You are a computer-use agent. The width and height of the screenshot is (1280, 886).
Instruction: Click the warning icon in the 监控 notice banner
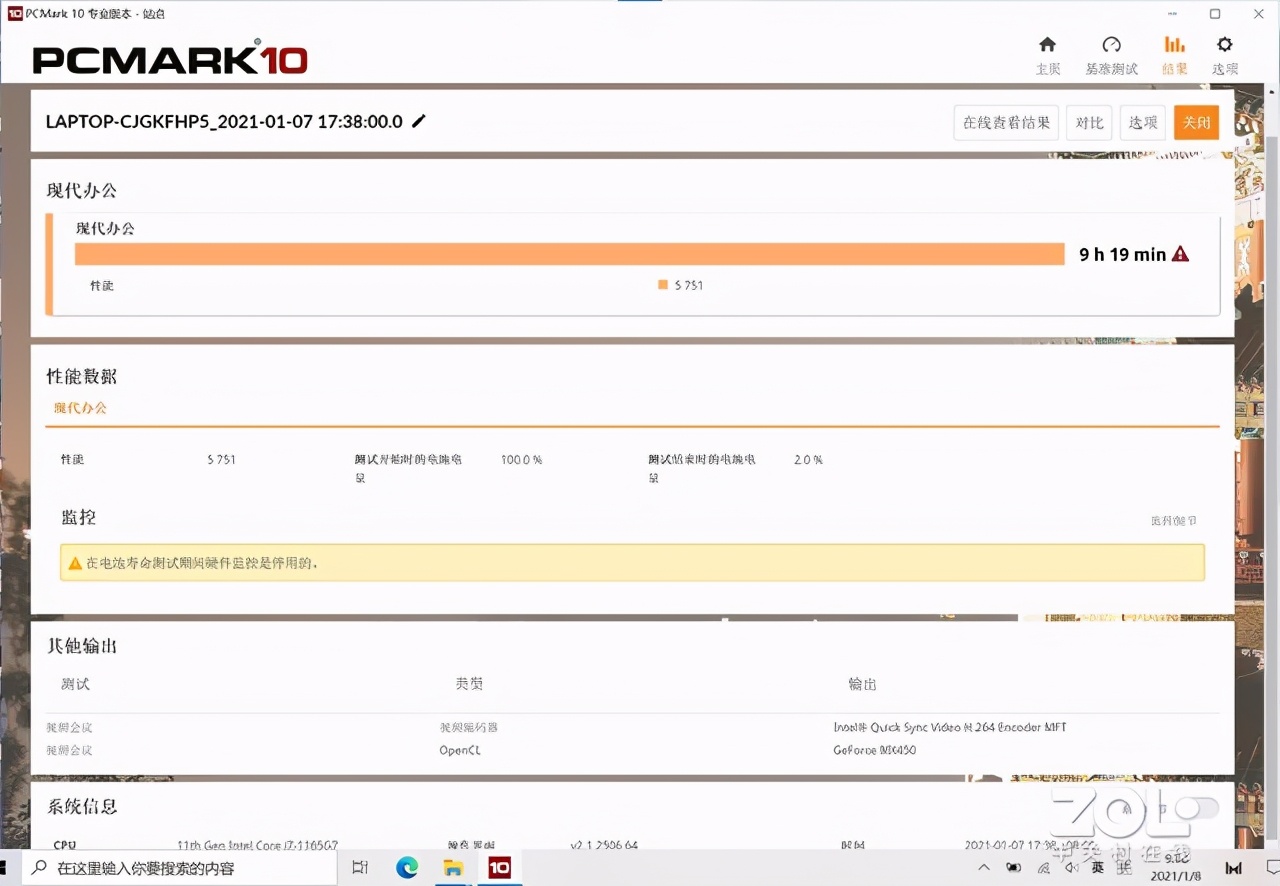coord(75,562)
